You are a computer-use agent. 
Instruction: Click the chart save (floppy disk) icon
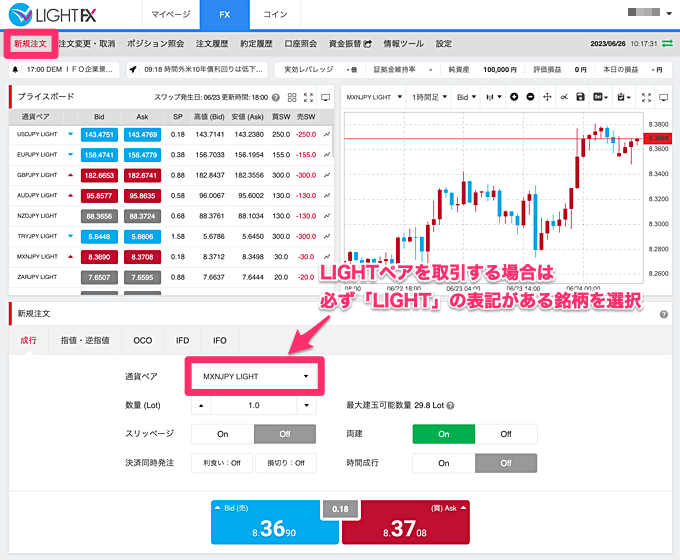[x=580, y=97]
